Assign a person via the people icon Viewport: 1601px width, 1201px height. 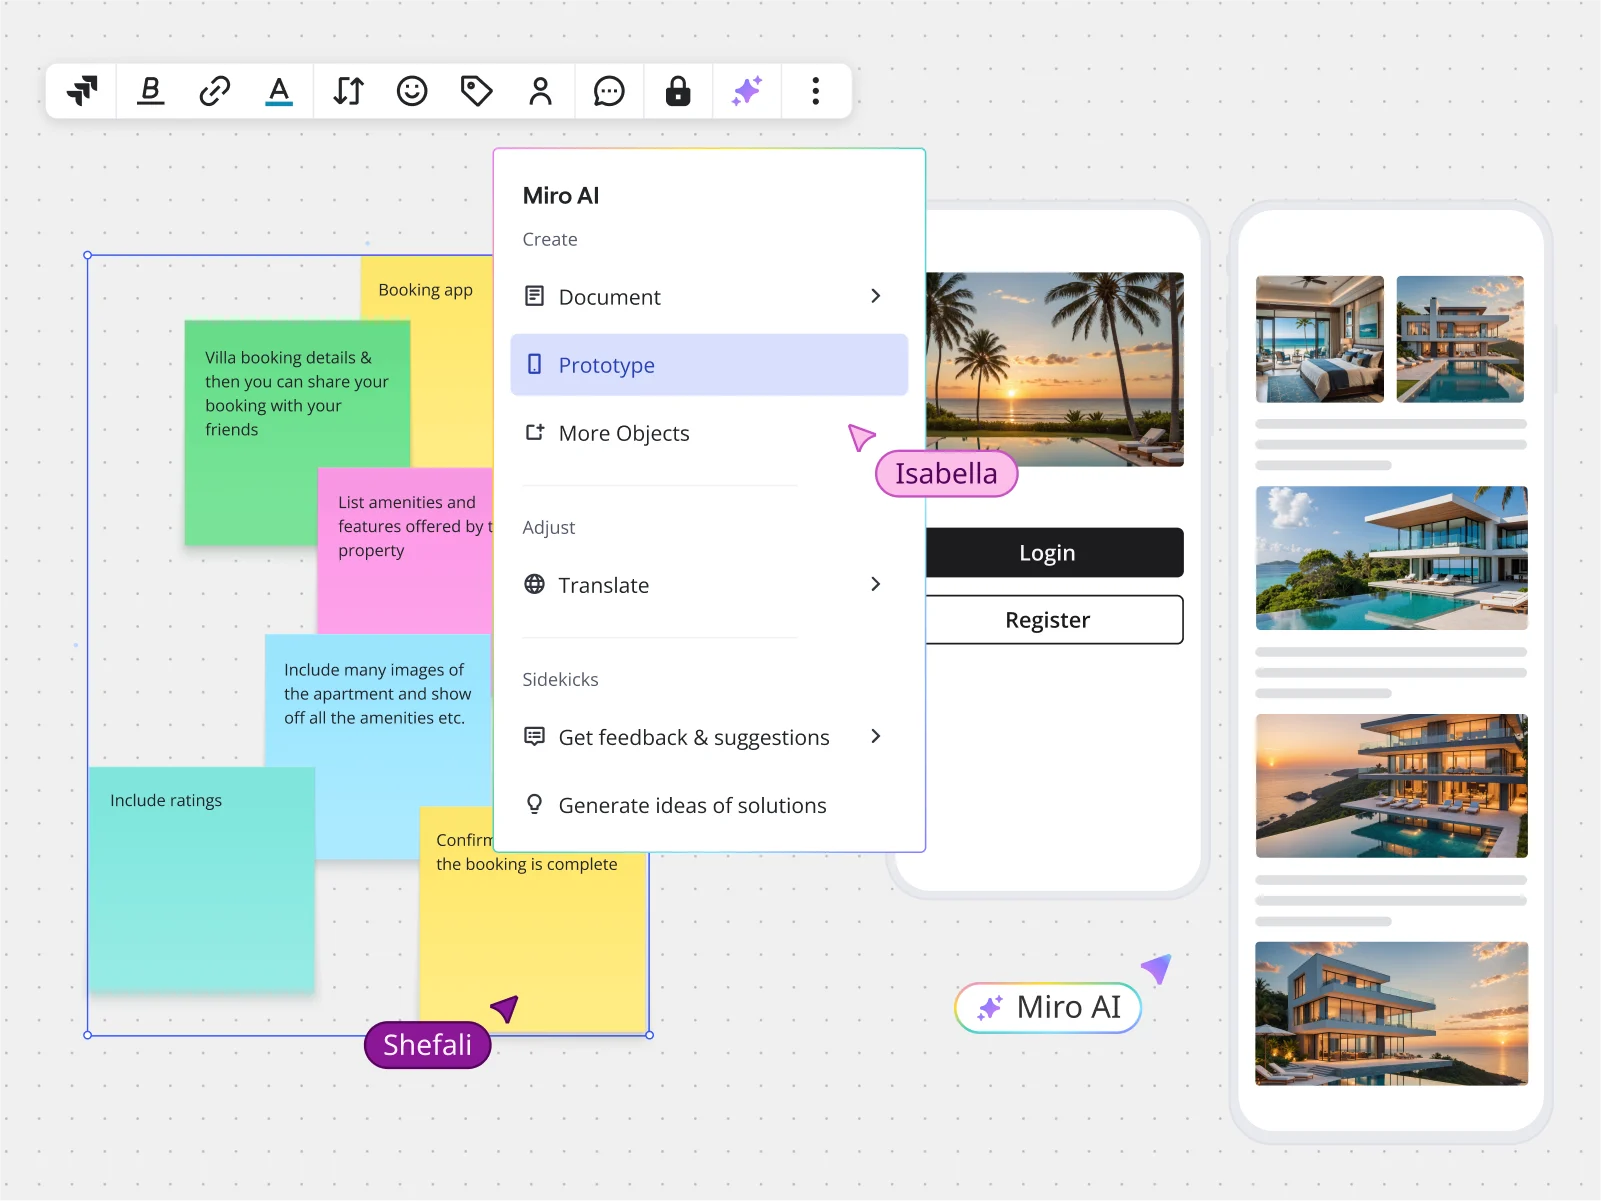(x=541, y=91)
